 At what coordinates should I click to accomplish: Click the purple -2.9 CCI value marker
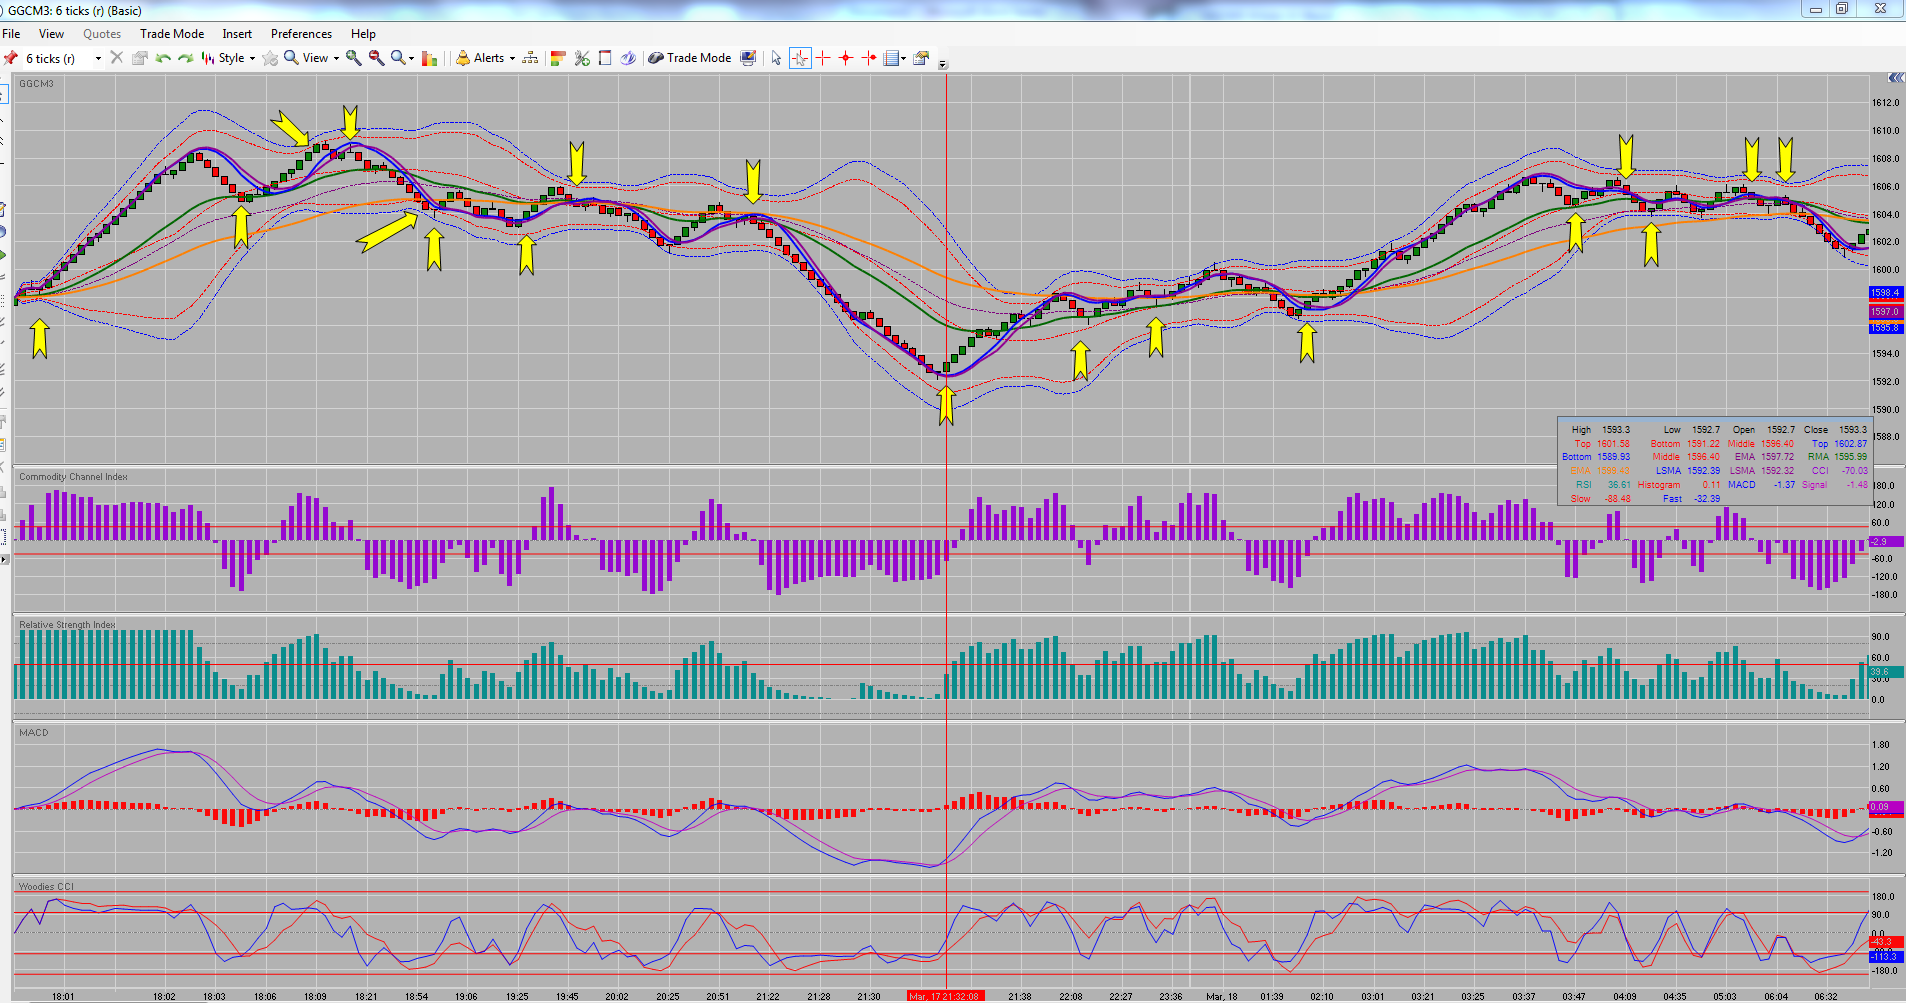[1886, 542]
